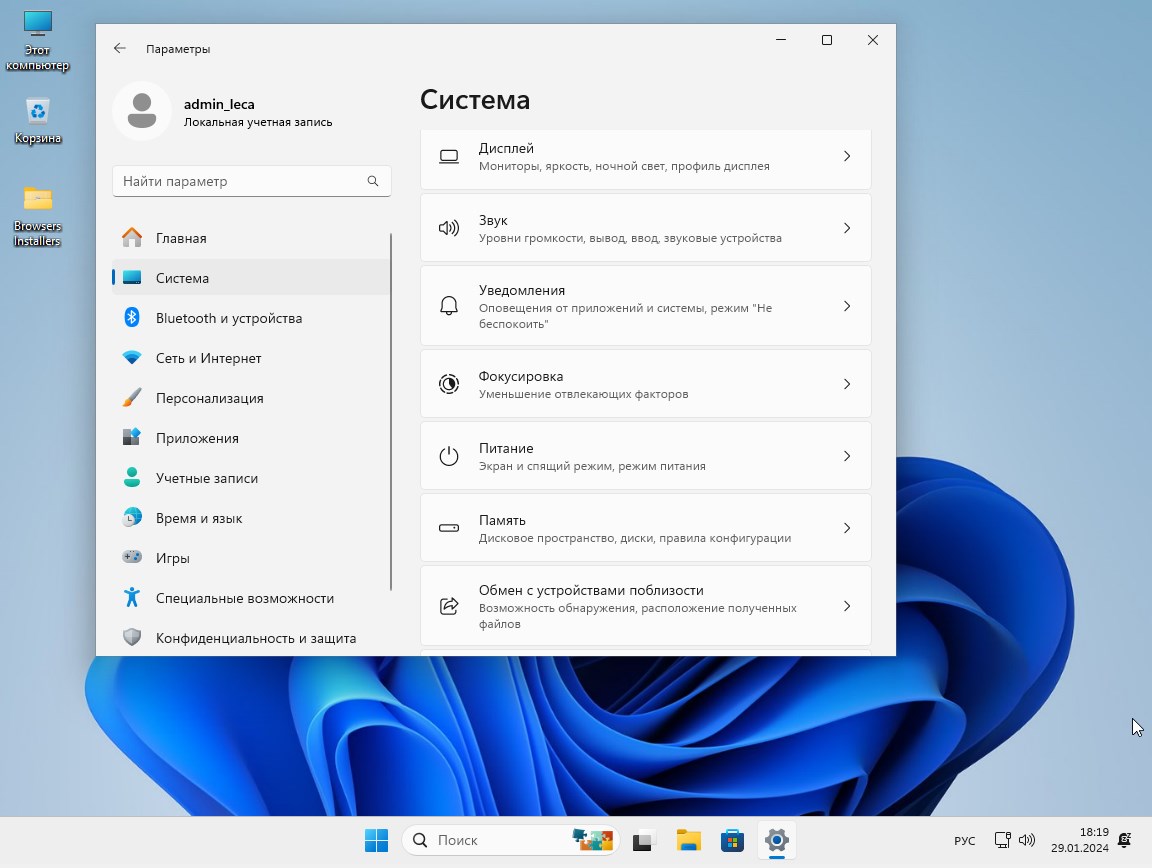1152x868 pixels.
Task: Expand the Звук settings chevron
Action: pyautogui.click(x=847, y=226)
